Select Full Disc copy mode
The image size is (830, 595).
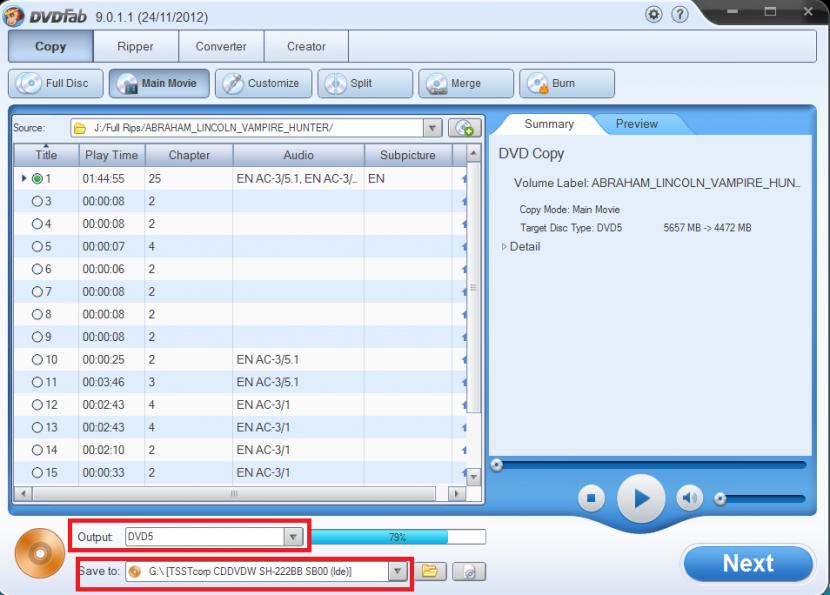pyautogui.click(x=55, y=84)
